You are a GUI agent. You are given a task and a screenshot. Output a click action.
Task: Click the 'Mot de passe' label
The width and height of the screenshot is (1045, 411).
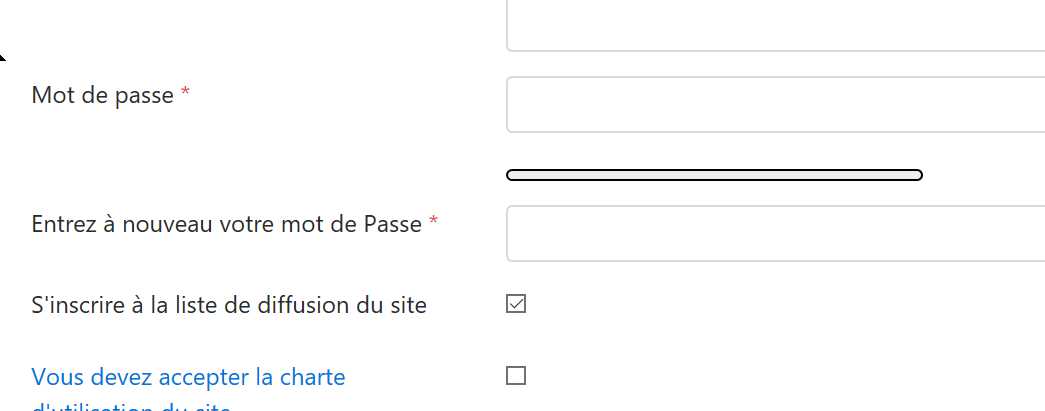pos(102,95)
